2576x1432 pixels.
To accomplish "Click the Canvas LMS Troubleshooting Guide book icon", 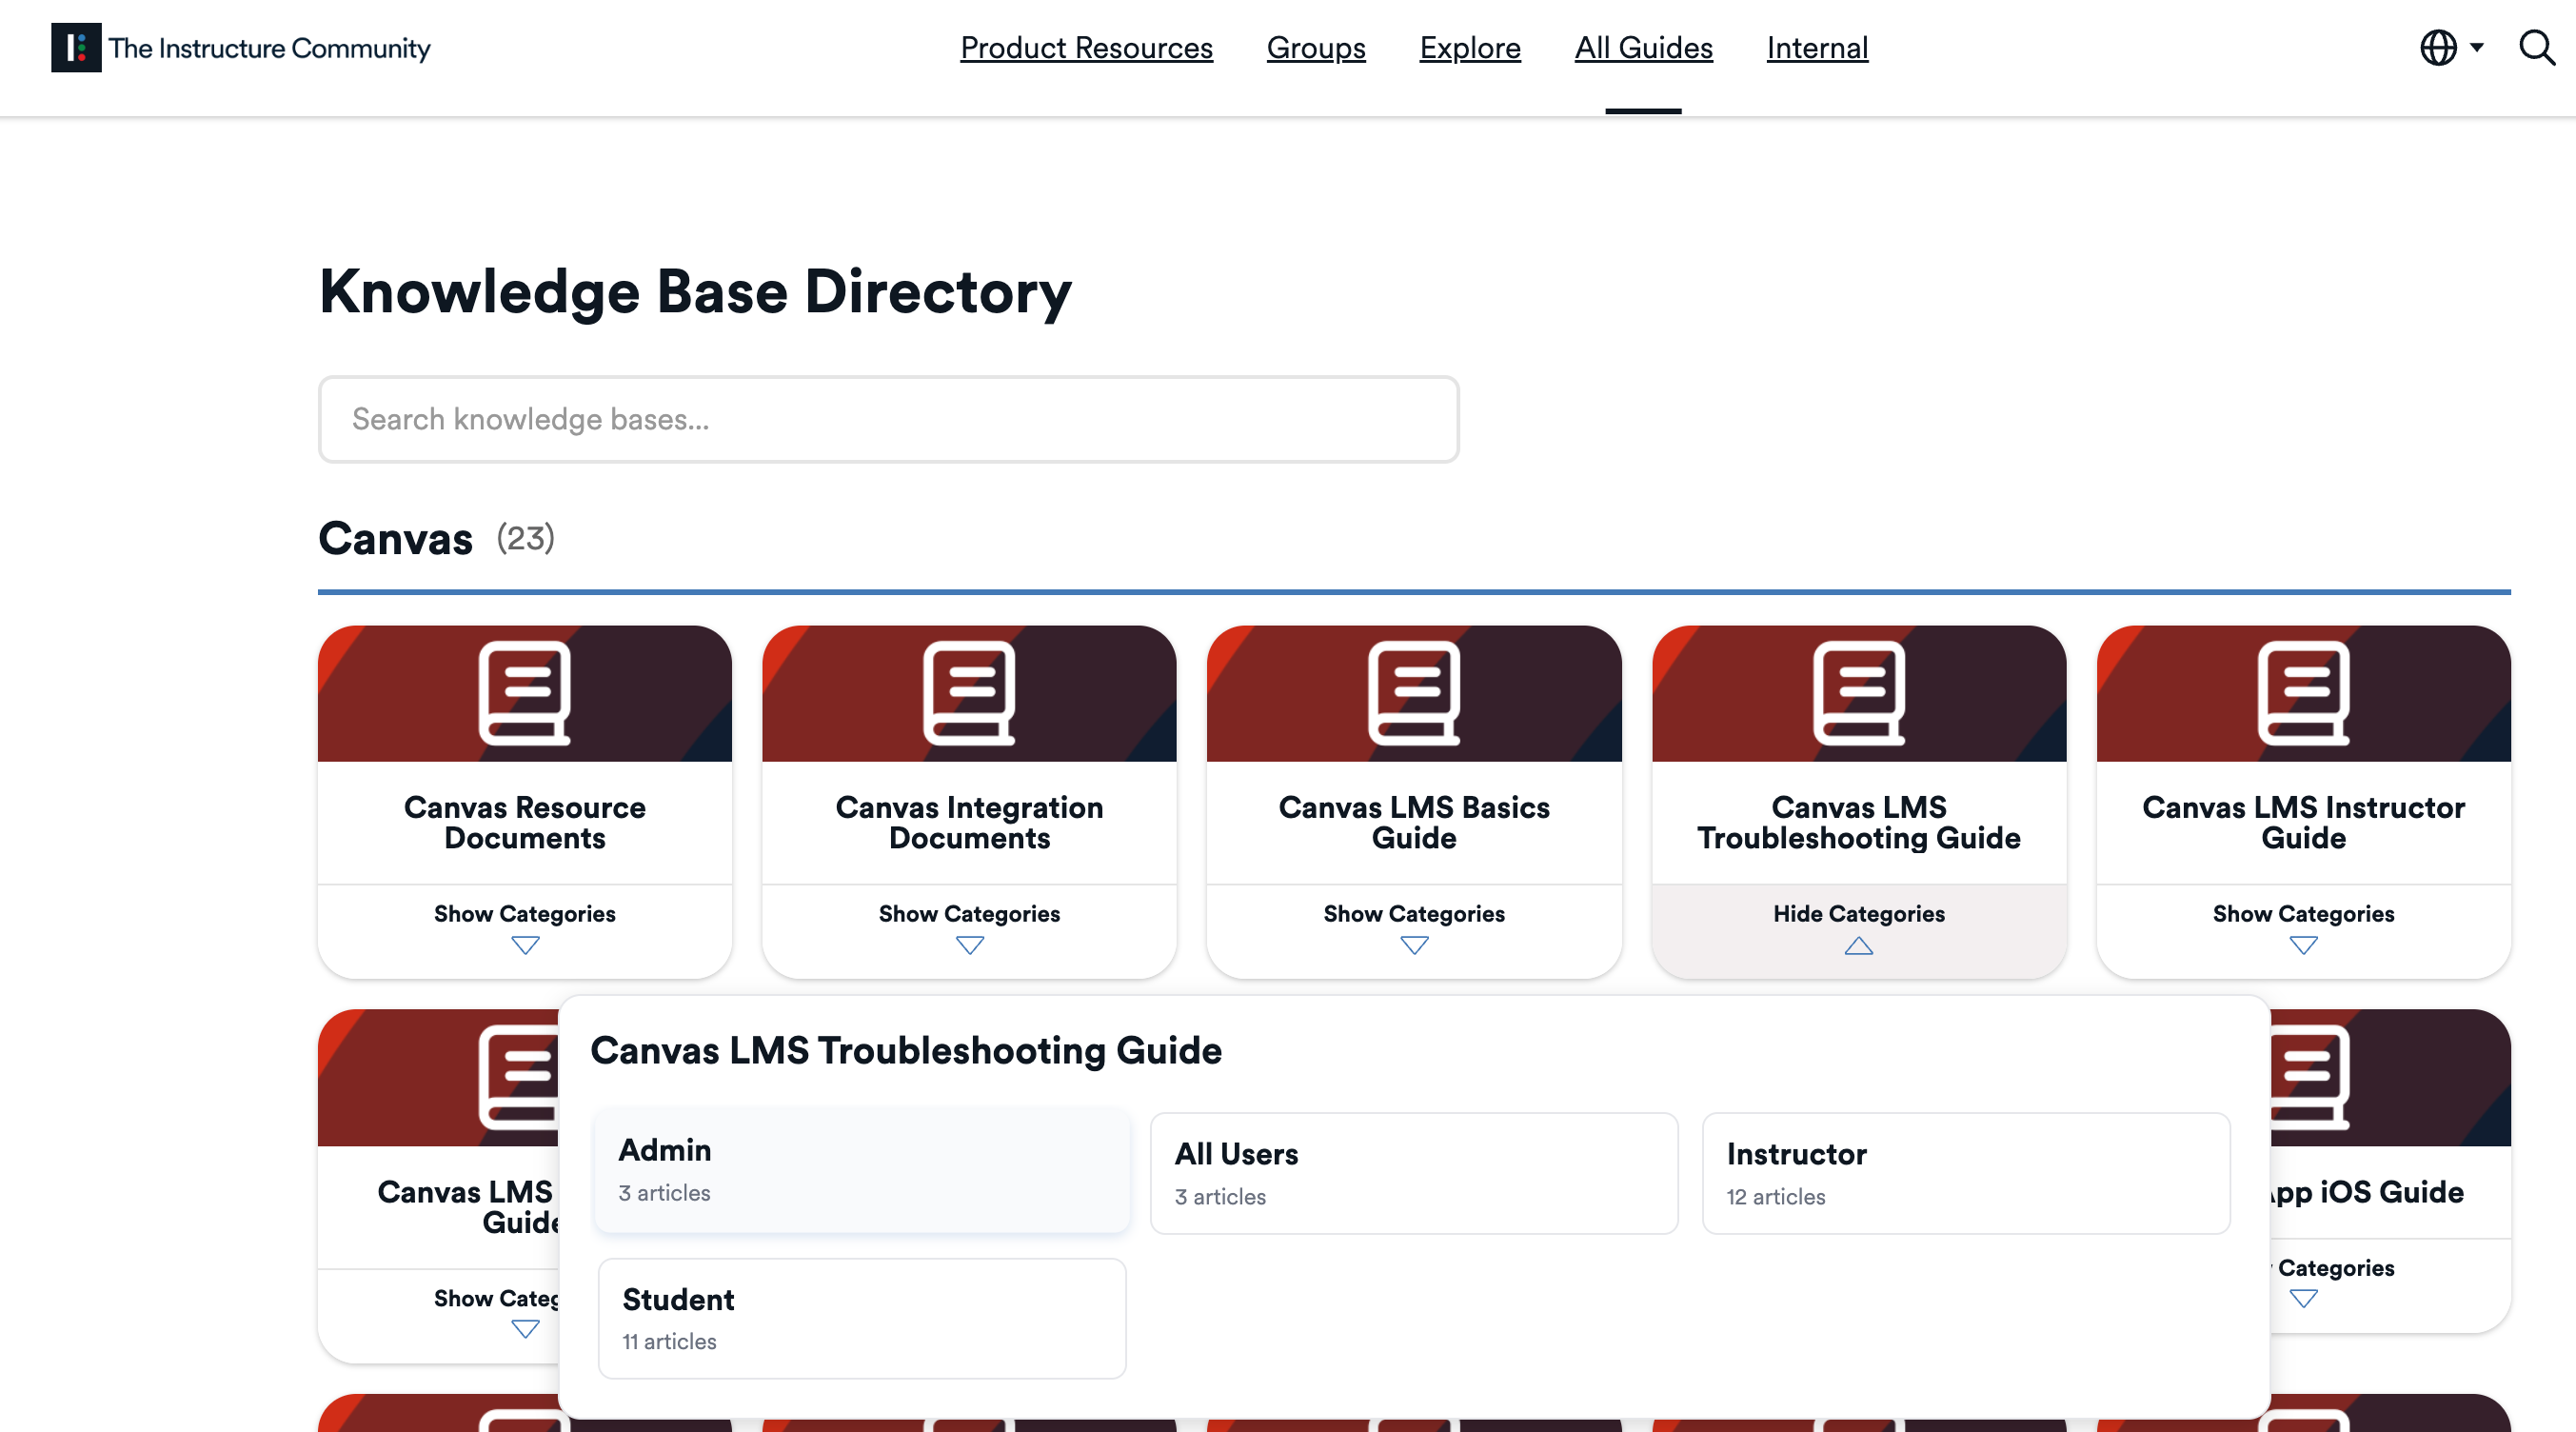I will click(x=1858, y=693).
